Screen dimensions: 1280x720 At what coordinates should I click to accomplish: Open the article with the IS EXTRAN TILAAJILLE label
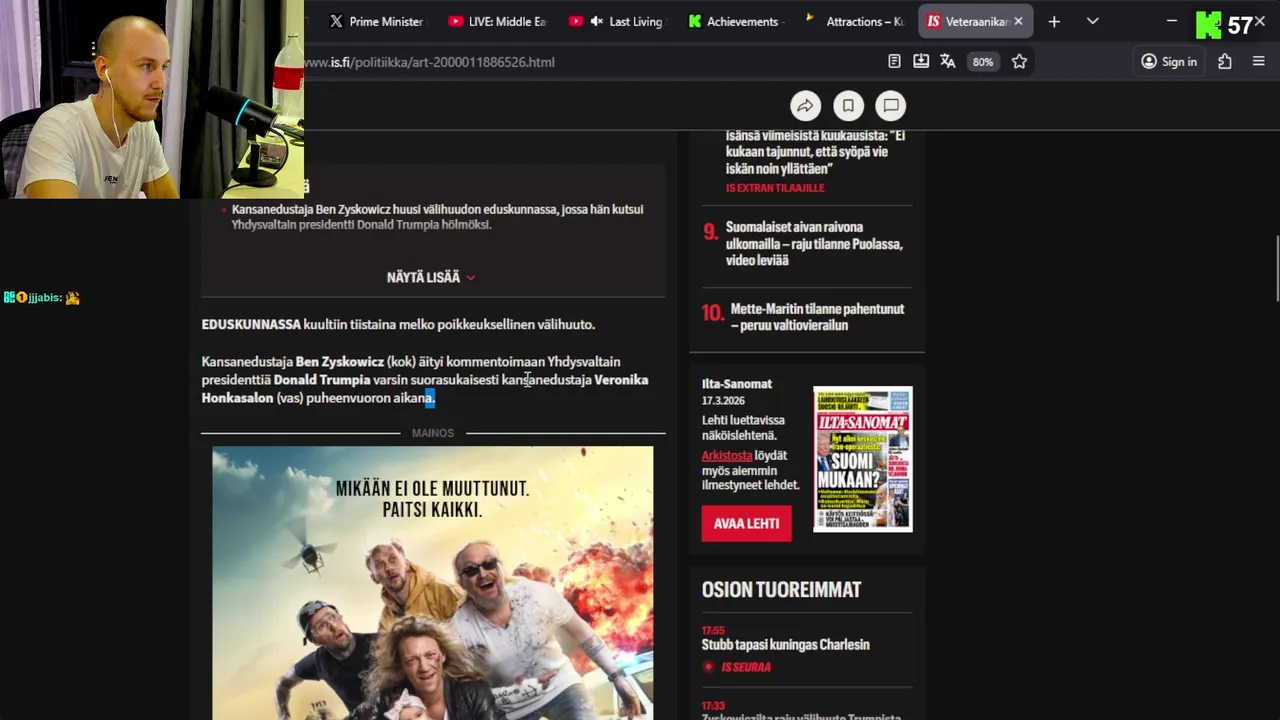tap(815, 152)
